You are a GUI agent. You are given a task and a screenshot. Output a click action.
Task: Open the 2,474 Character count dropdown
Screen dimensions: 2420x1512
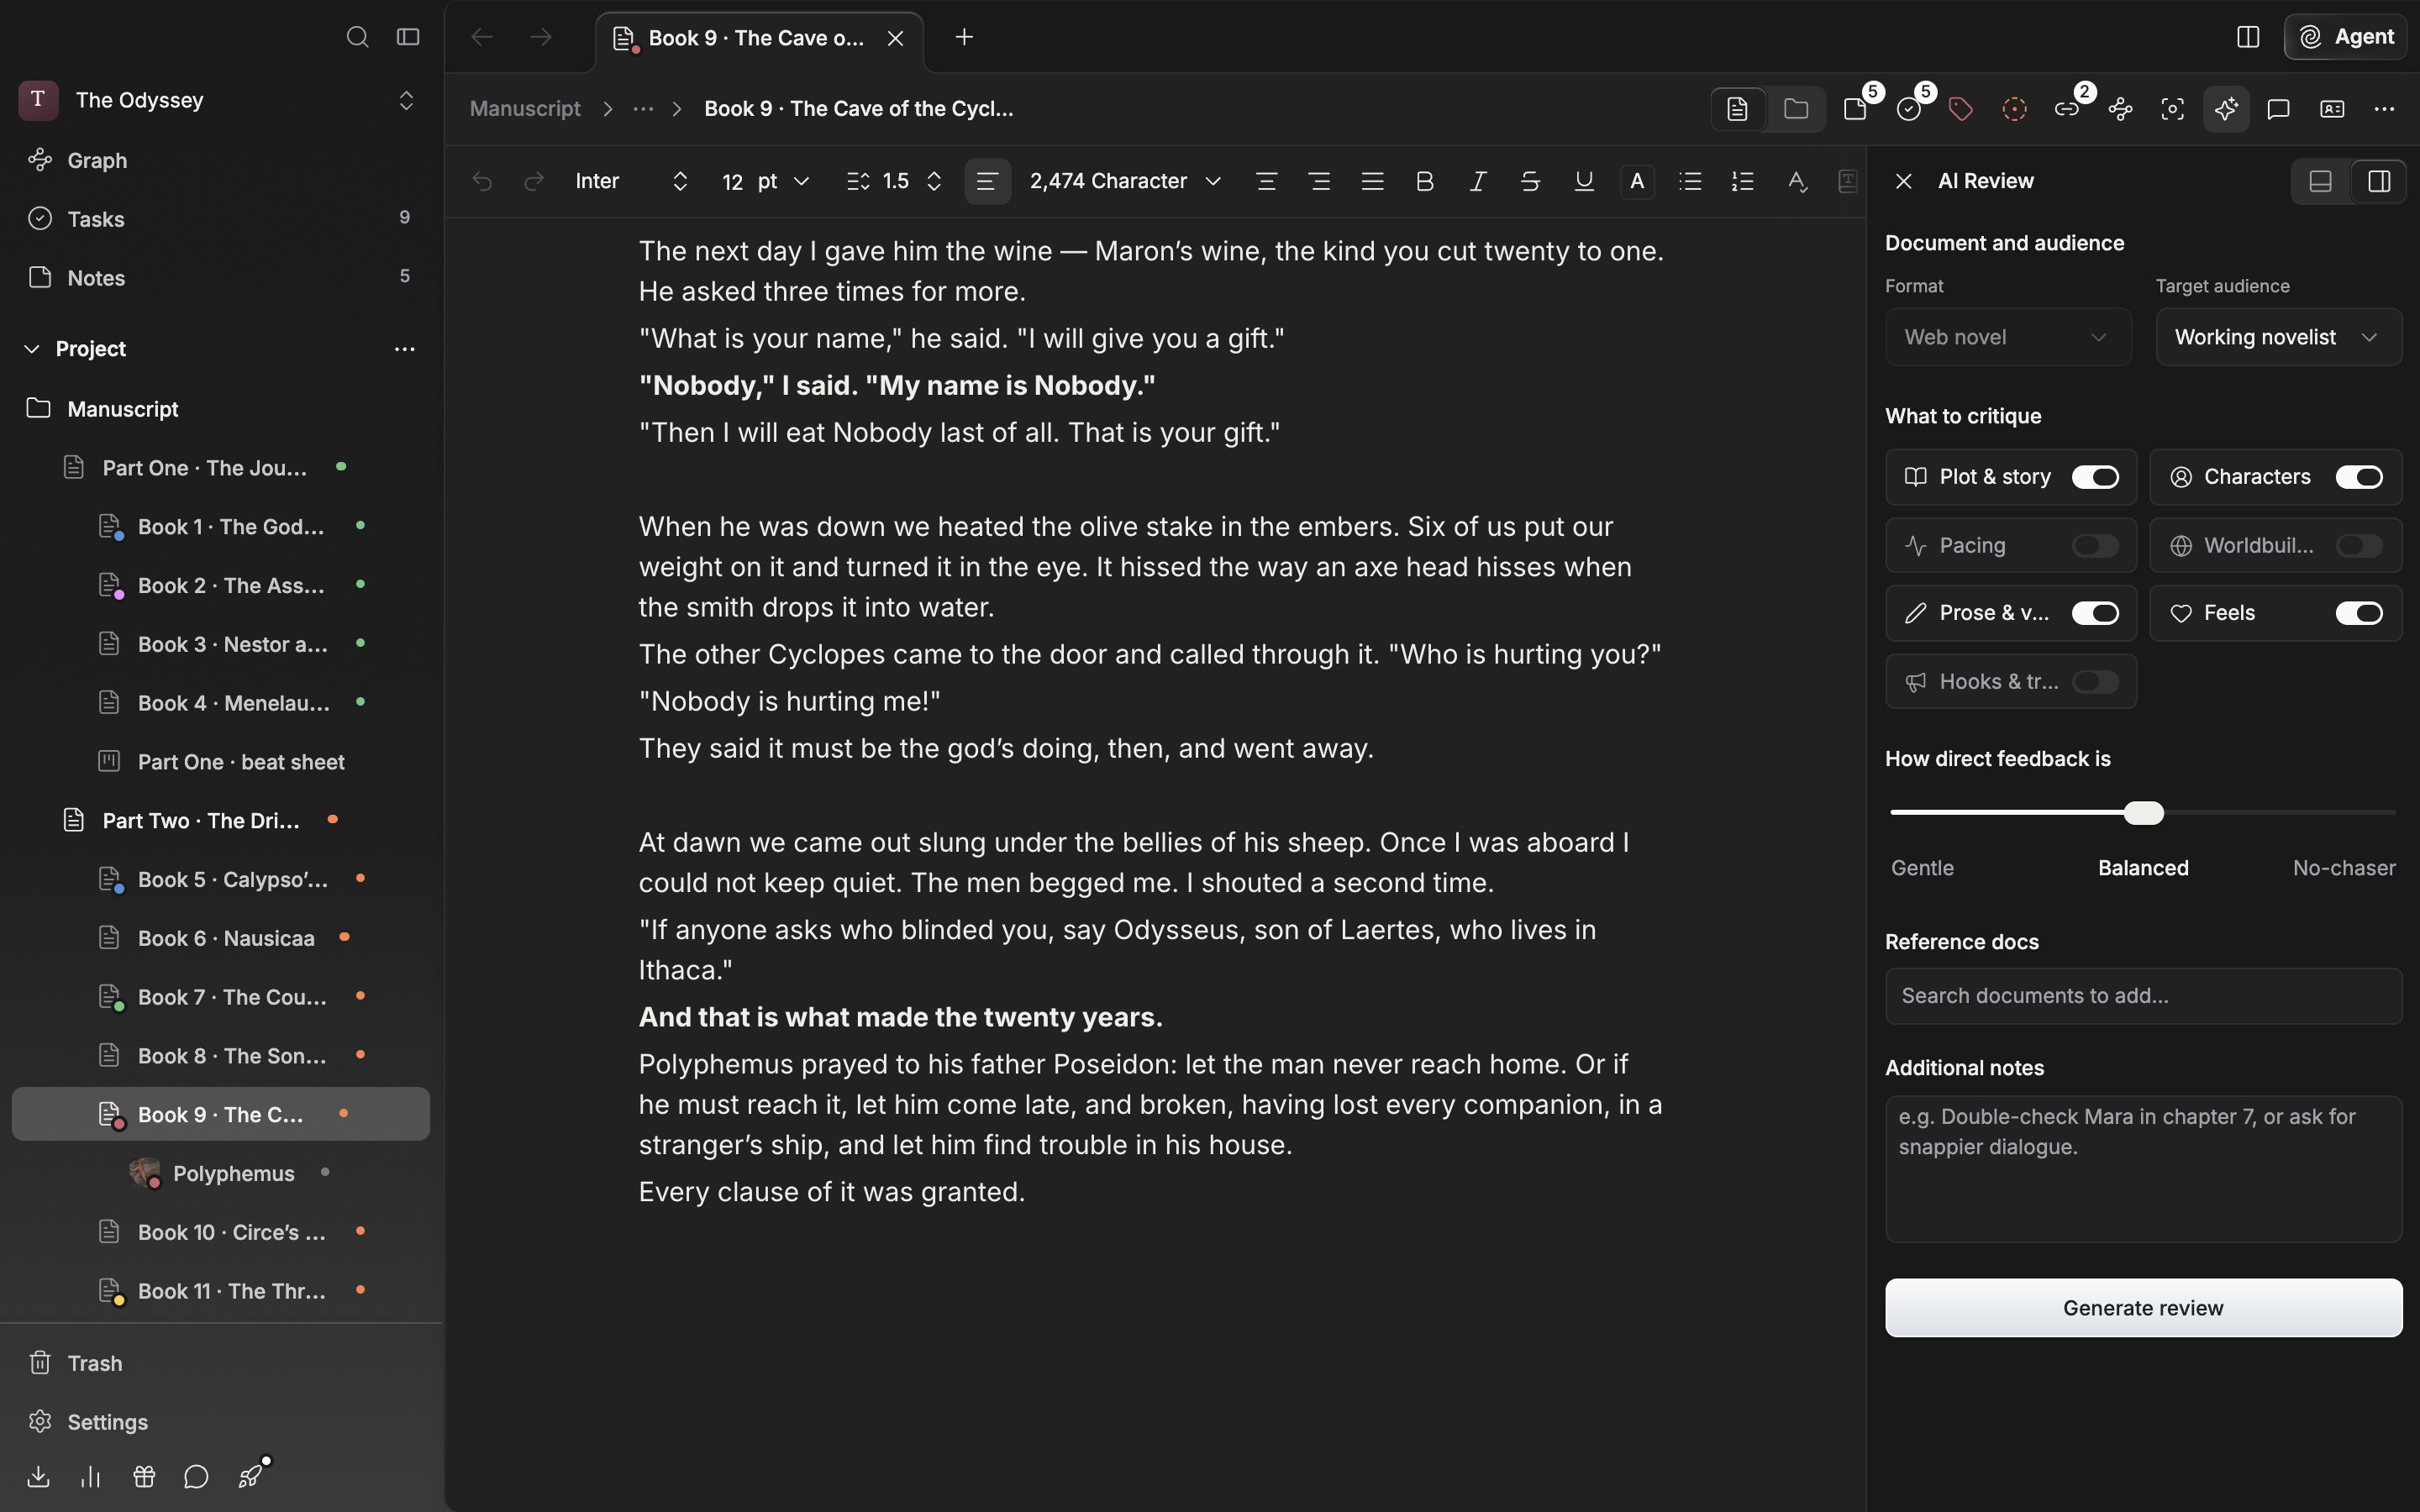[1125, 181]
